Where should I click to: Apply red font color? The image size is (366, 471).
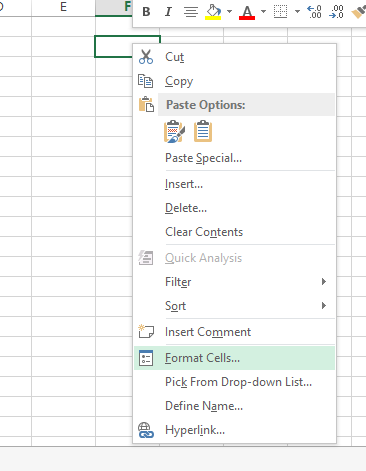click(x=247, y=12)
